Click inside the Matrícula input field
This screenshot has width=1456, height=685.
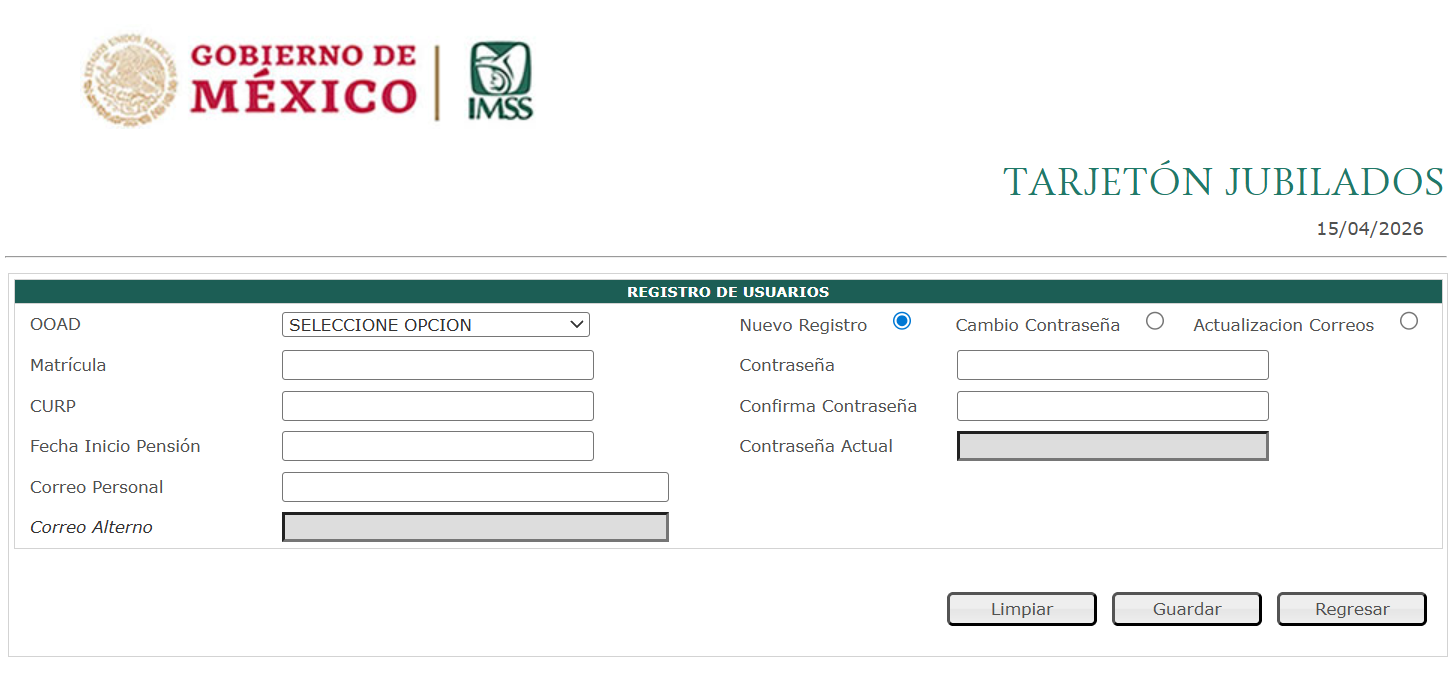(x=437, y=364)
